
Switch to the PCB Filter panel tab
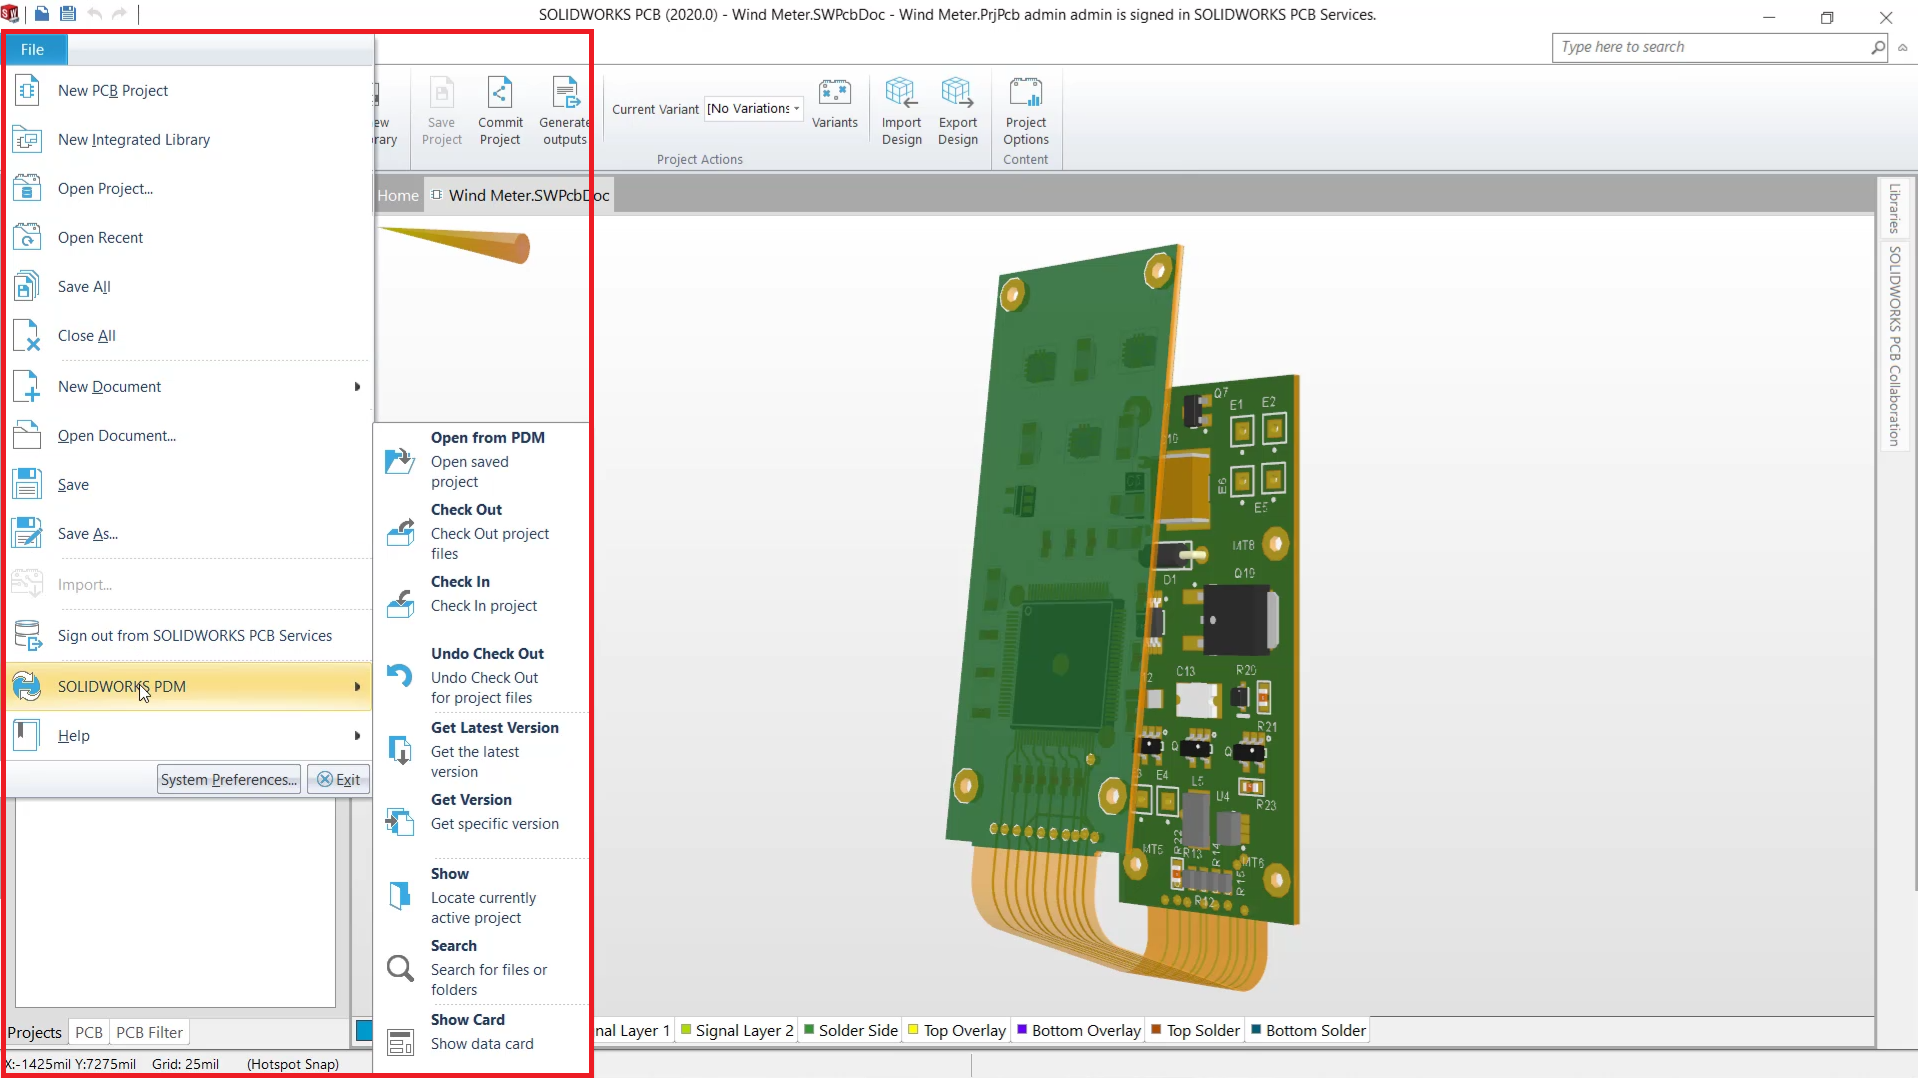[x=149, y=1032]
